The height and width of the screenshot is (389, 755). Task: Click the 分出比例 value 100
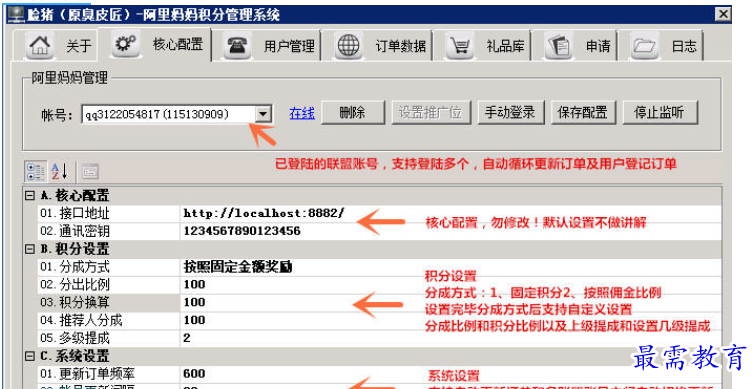[195, 285]
